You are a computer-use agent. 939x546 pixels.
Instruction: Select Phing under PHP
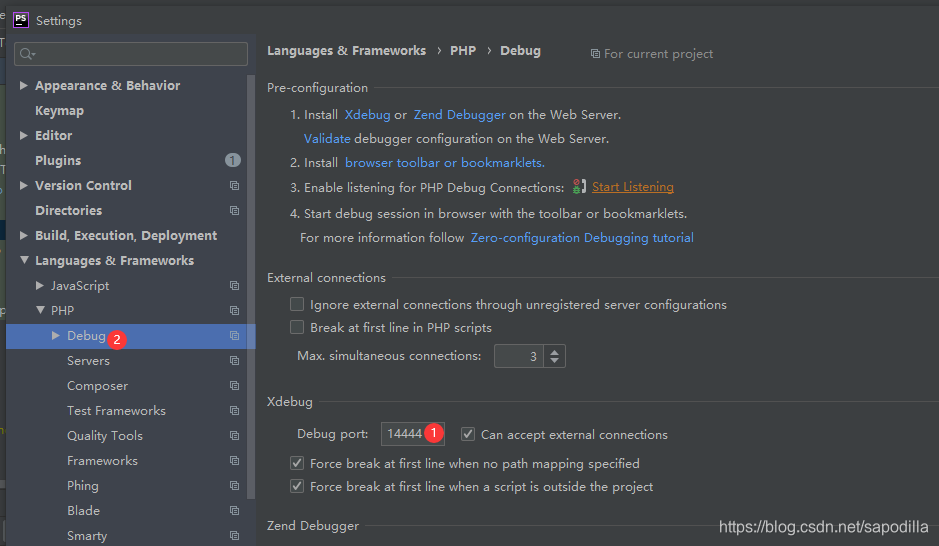(x=83, y=486)
